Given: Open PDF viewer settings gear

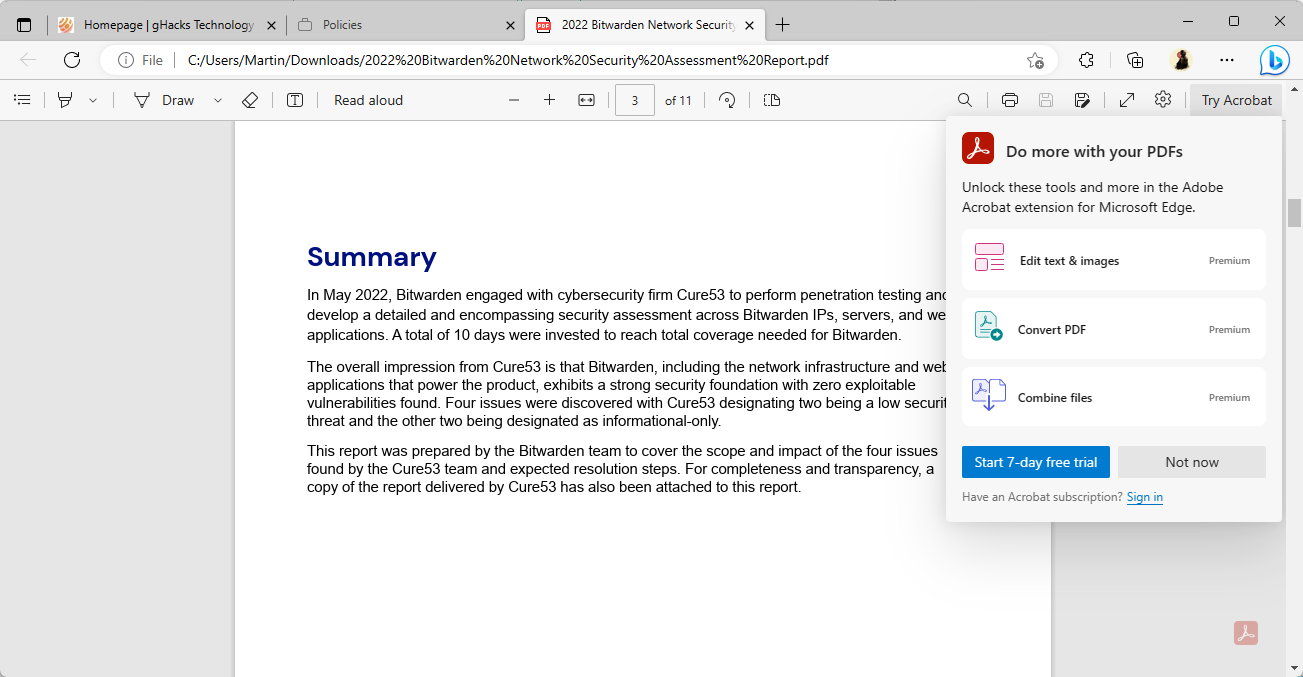Looking at the screenshot, I should tap(1162, 100).
